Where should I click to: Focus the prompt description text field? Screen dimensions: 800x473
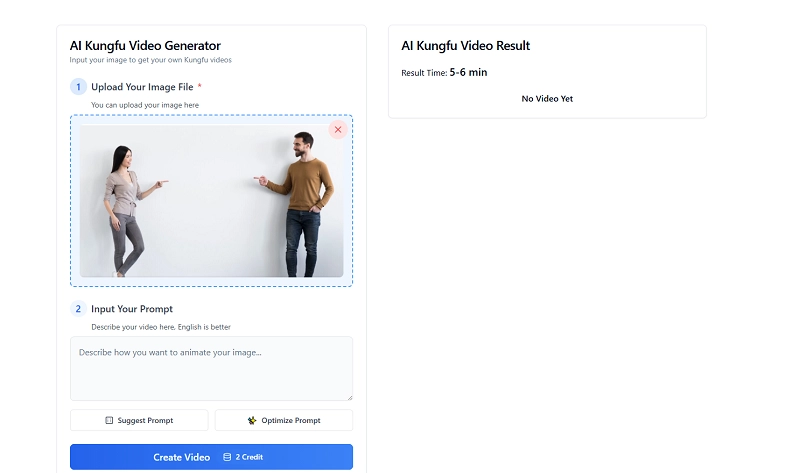tap(211, 368)
